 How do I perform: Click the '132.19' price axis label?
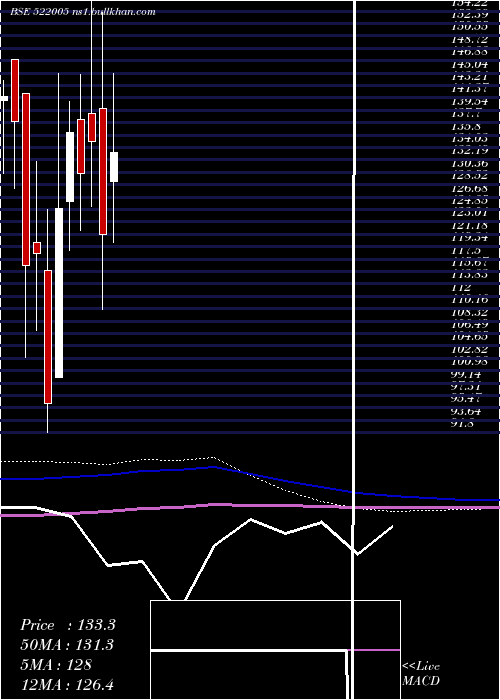(469, 151)
